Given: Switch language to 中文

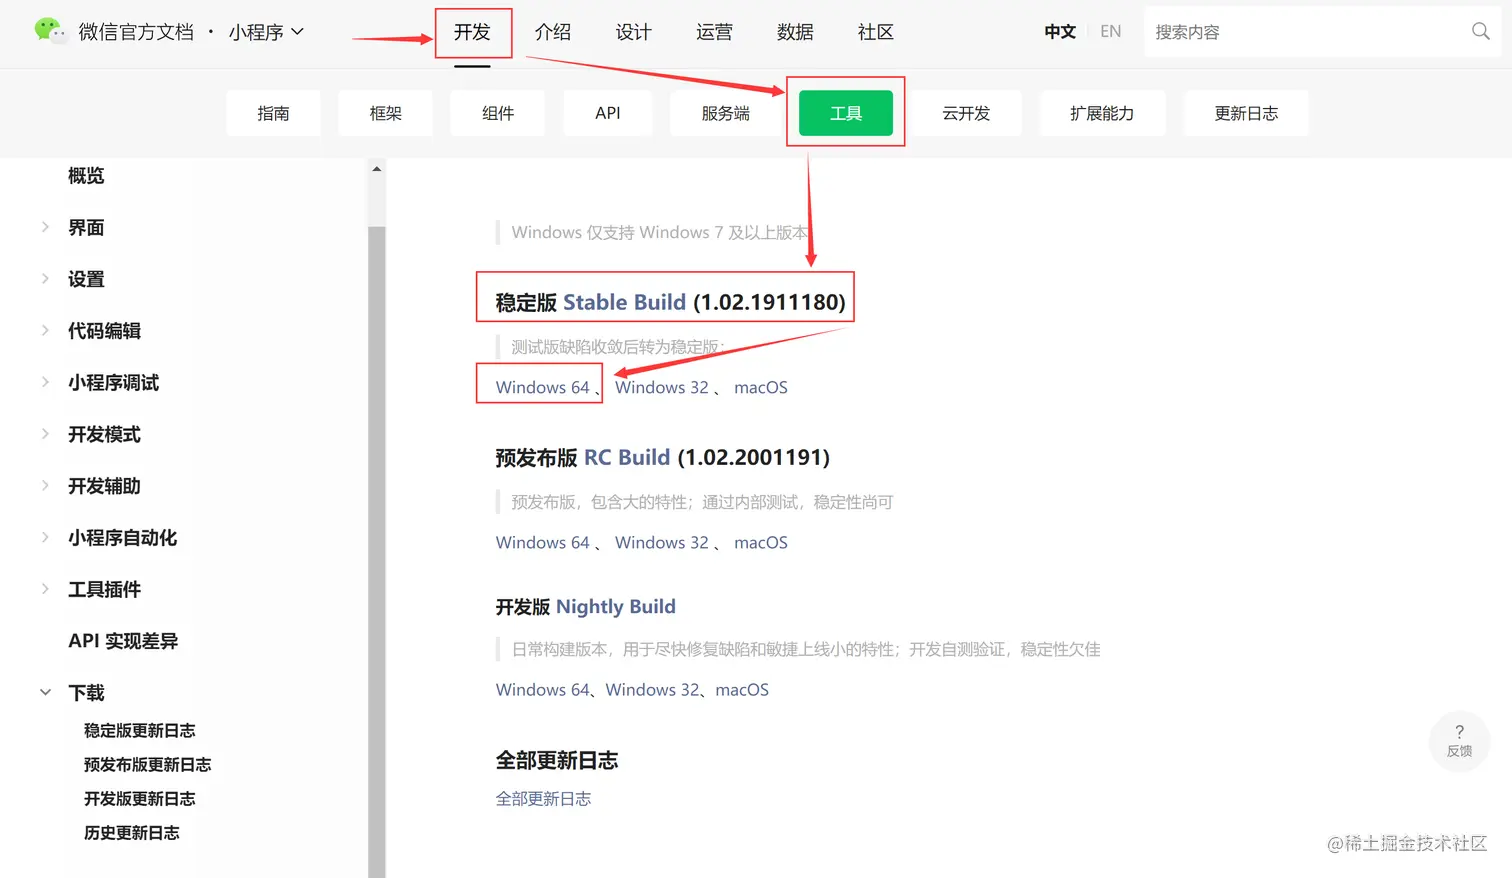Looking at the screenshot, I should pyautogui.click(x=1060, y=31).
